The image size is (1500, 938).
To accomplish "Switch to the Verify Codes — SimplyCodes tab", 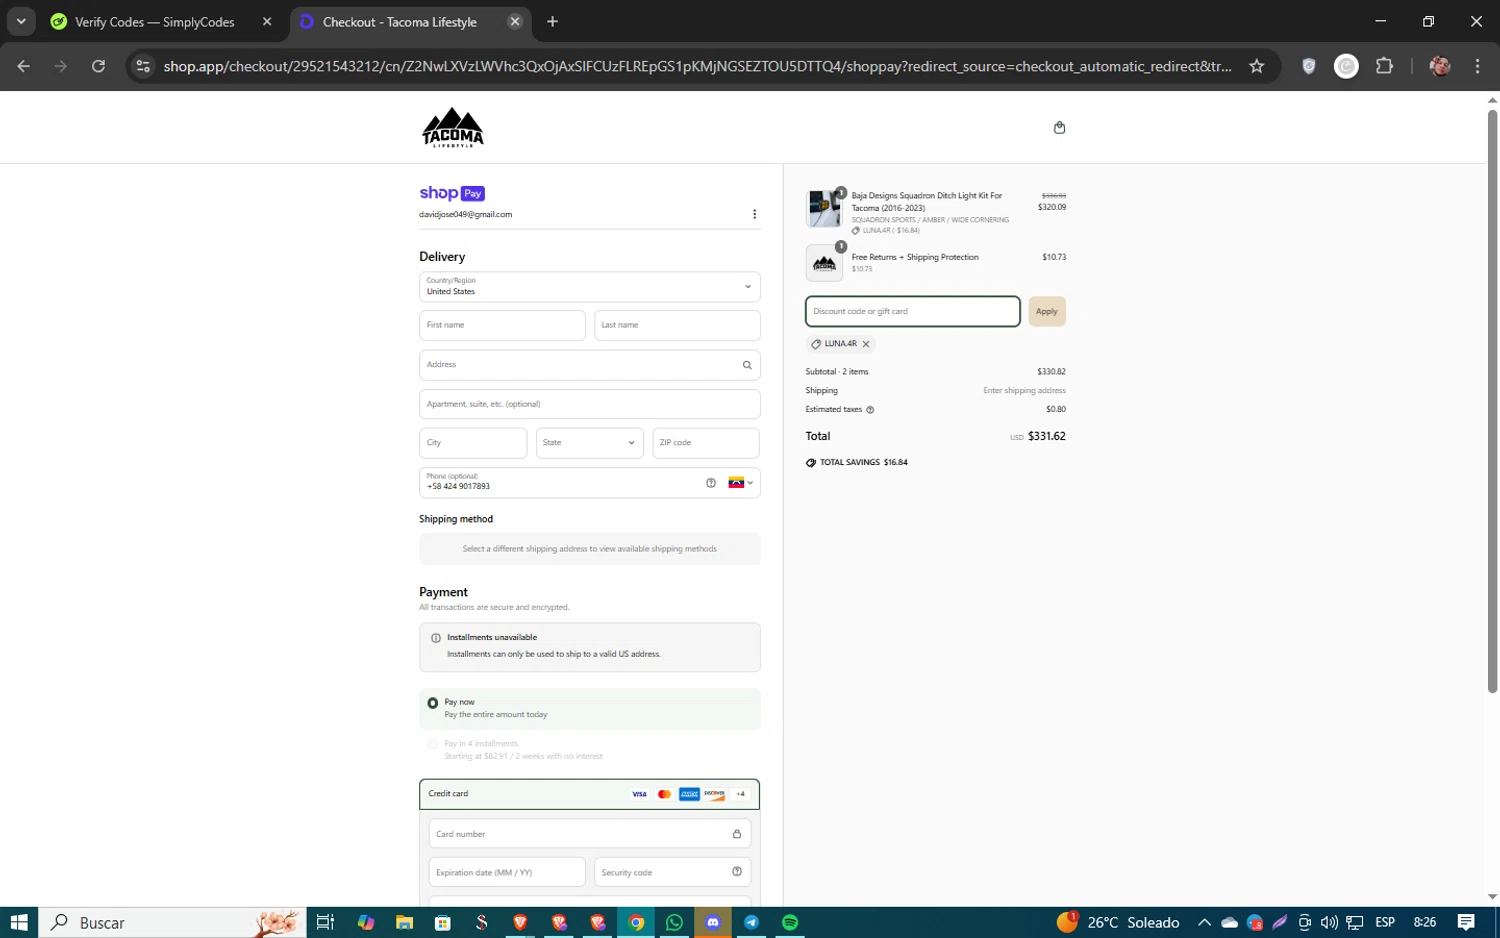I will tap(155, 22).
